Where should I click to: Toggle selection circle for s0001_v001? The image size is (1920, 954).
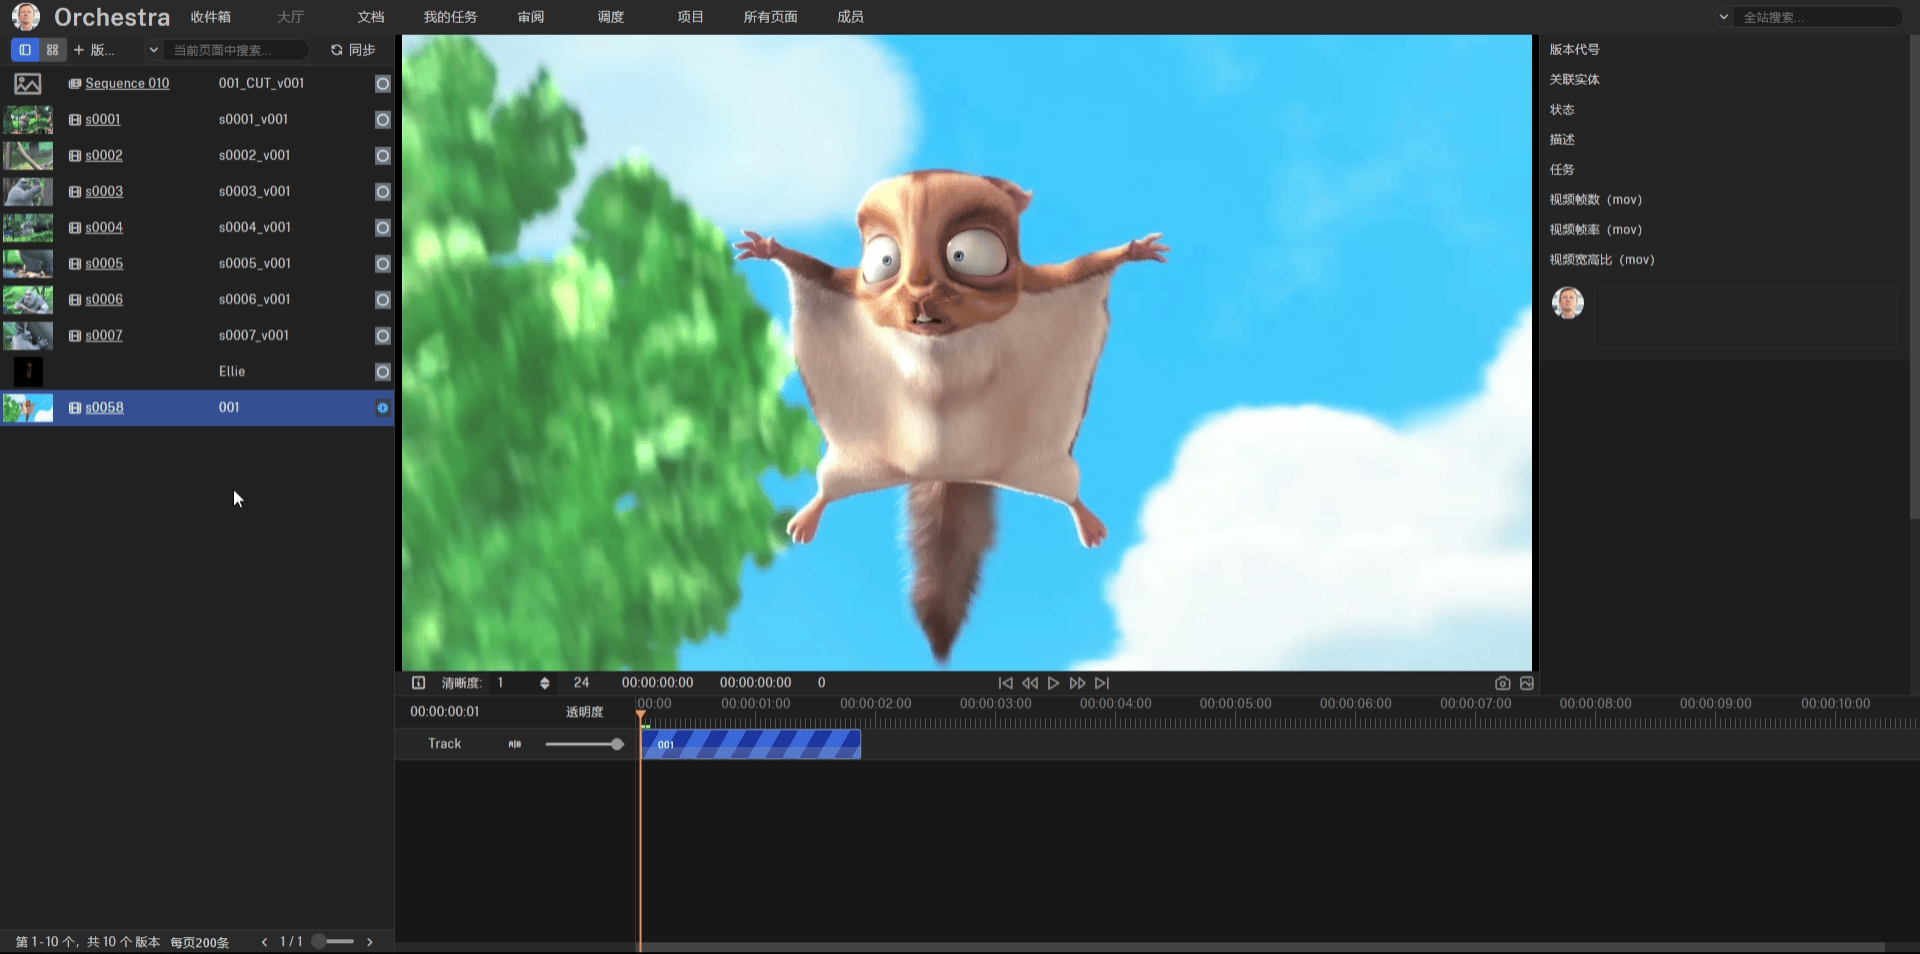pos(382,120)
